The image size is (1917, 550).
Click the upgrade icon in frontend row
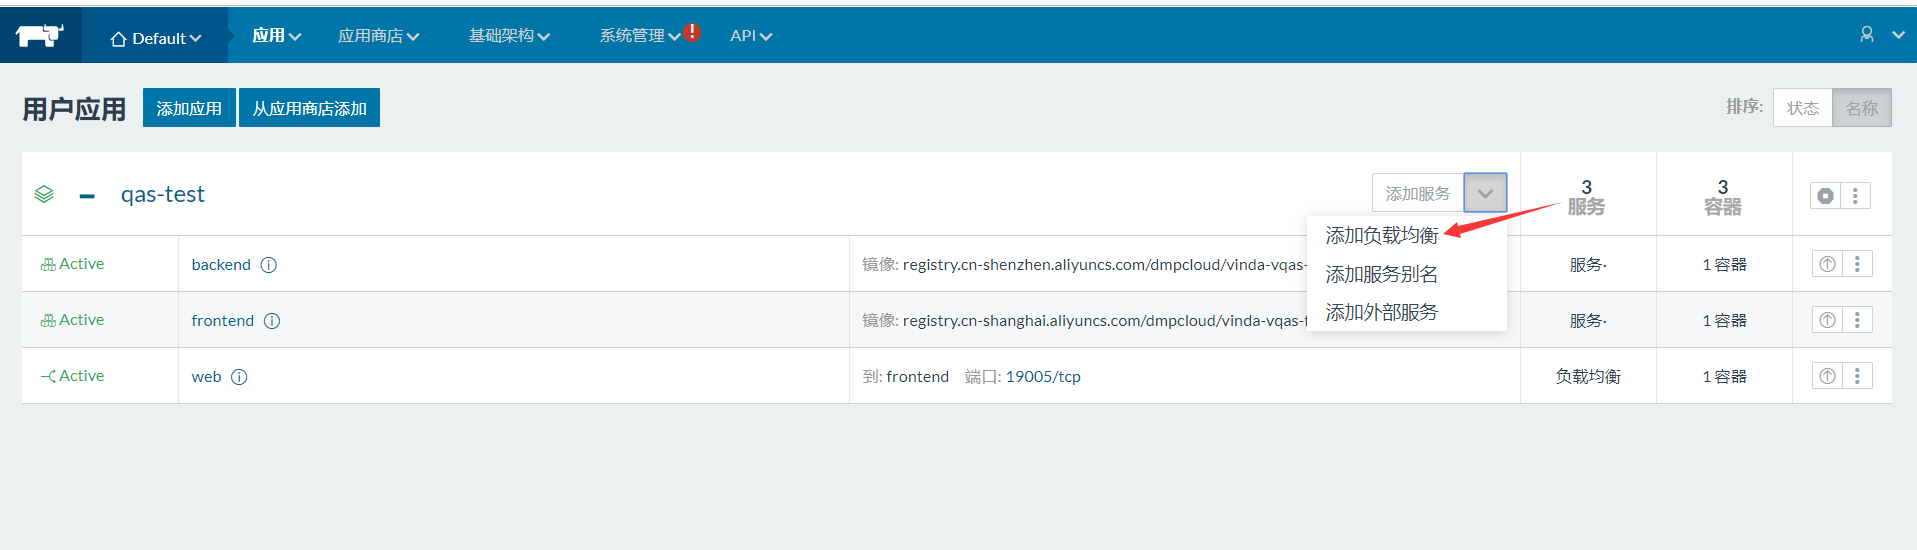tap(1827, 320)
